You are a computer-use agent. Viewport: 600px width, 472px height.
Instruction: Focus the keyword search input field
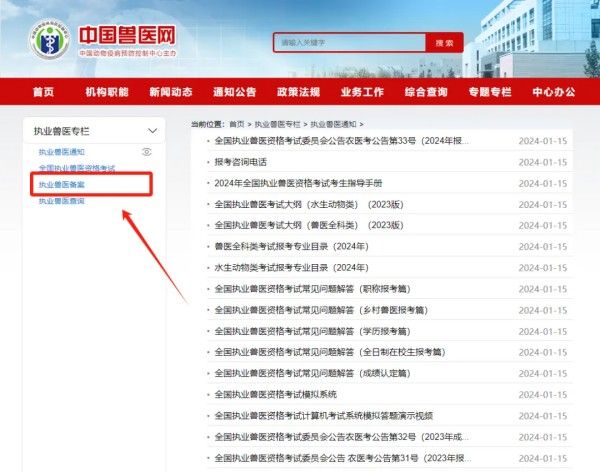(350, 43)
